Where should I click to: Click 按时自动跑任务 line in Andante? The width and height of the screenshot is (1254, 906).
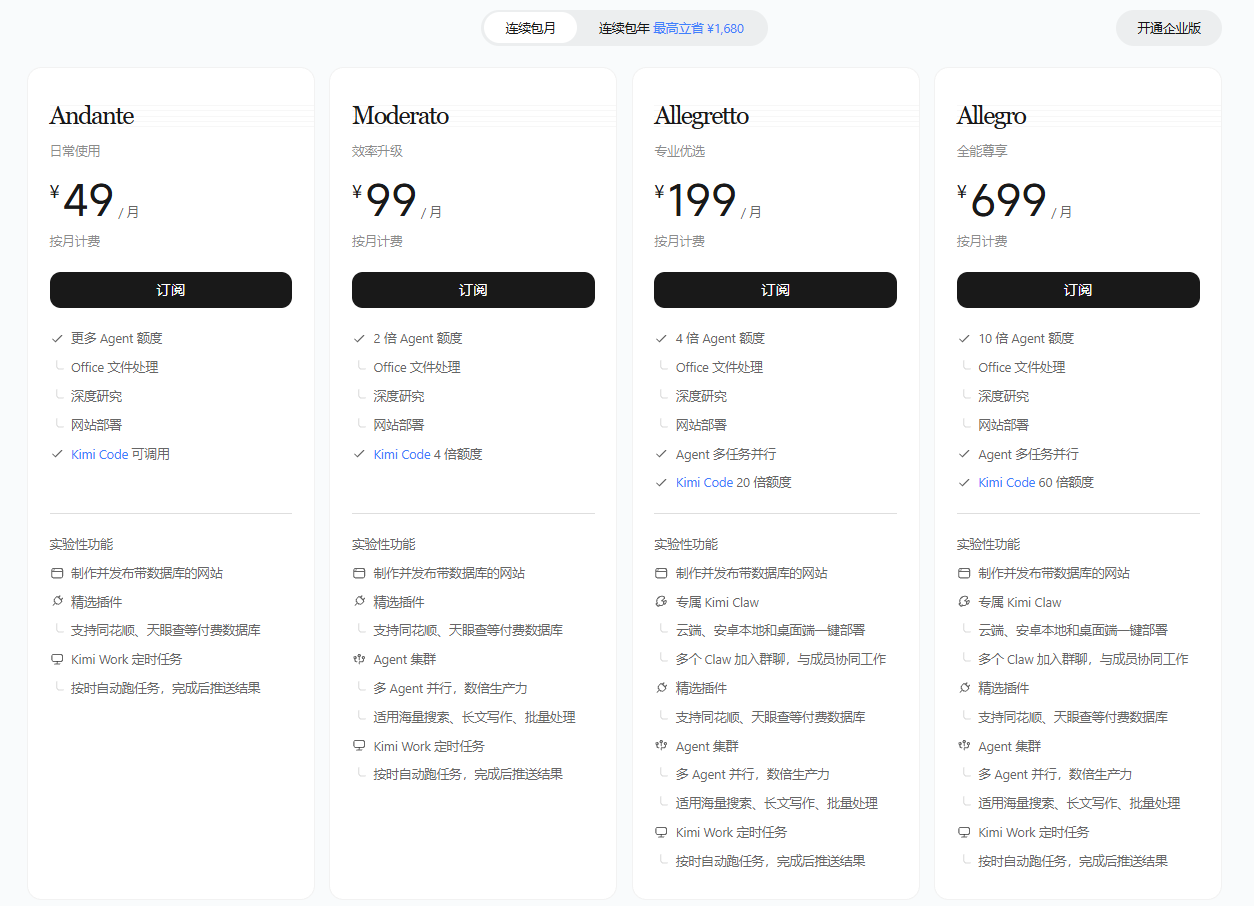point(165,688)
